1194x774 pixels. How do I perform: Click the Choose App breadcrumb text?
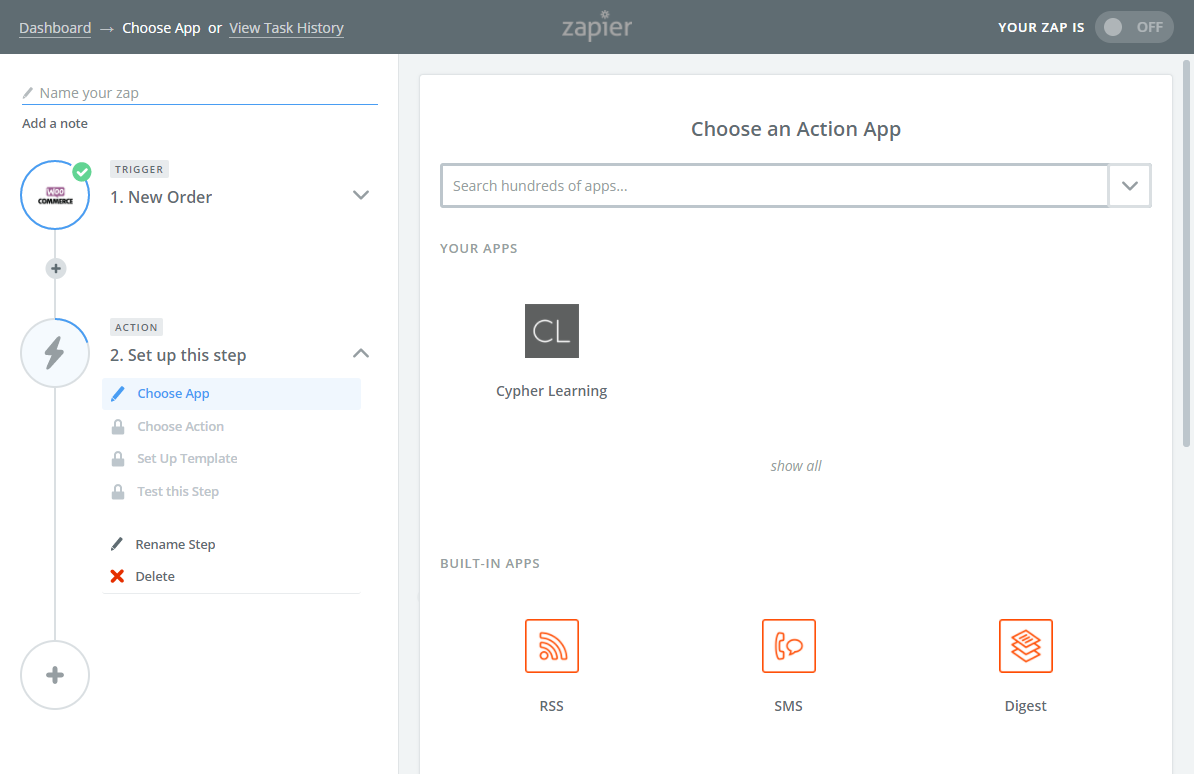161,28
